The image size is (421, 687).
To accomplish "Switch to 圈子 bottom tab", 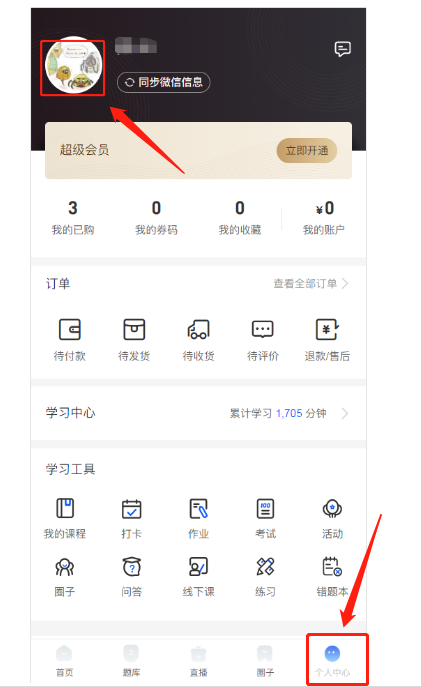I will (x=265, y=661).
